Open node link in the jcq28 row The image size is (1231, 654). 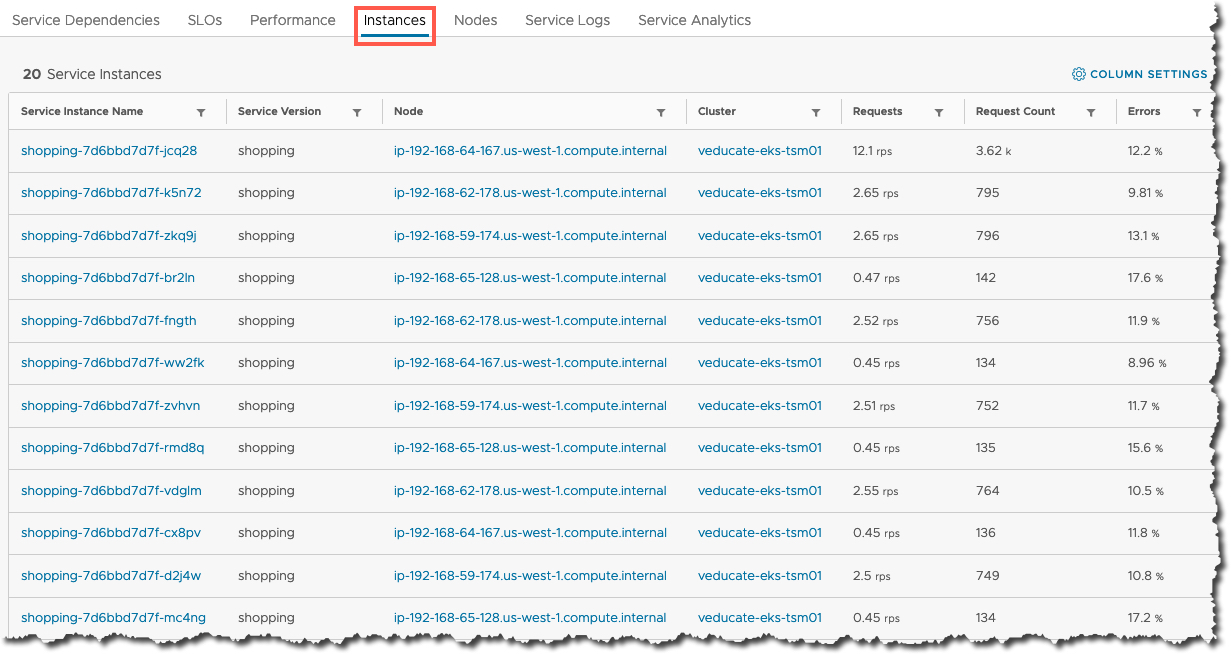pyautogui.click(x=530, y=151)
